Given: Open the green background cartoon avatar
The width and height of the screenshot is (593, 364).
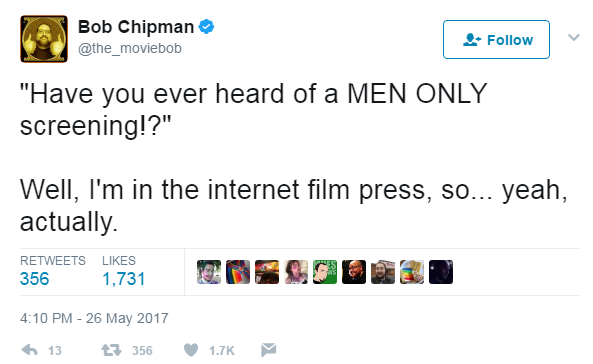Looking at the screenshot, I should pyautogui.click(x=325, y=272).
